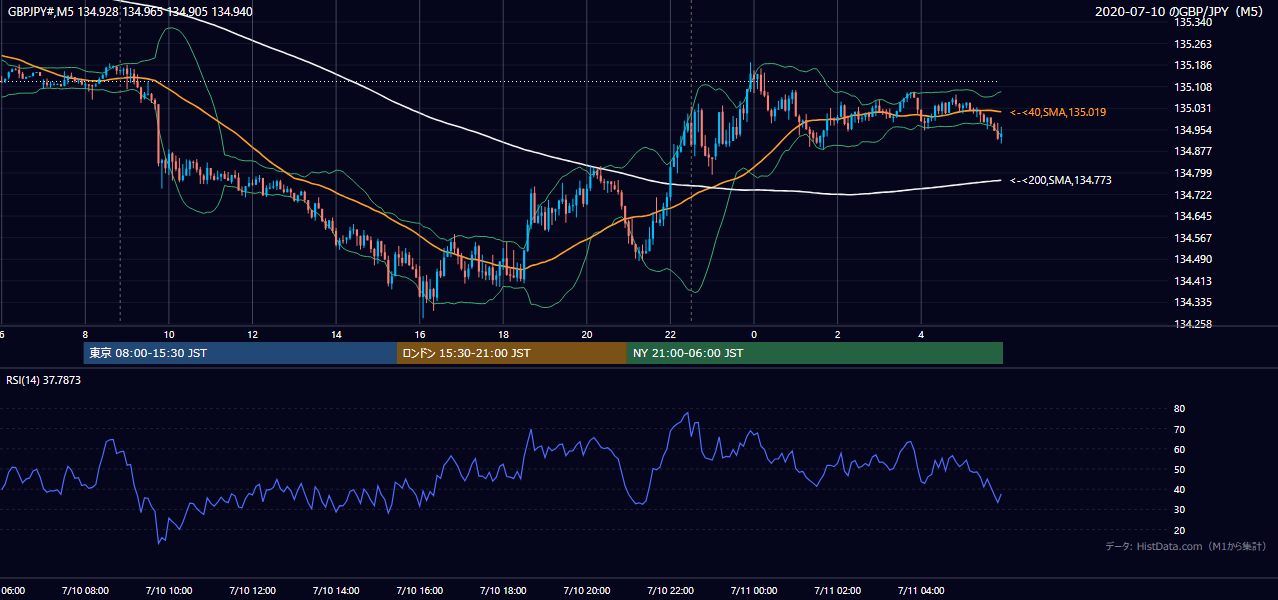
Task: Select the ロンドン 15:30-21:00 JST session bar
Action: 512,353
